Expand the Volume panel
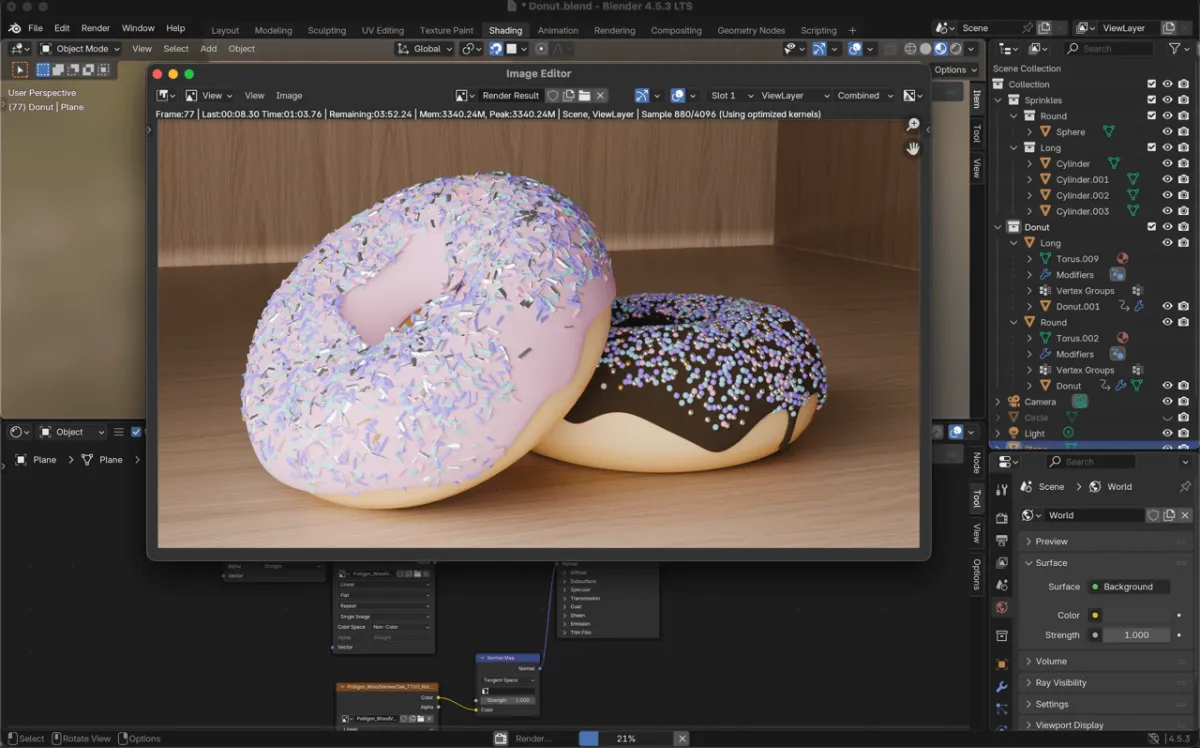Image resolution: width=1200 pixels, height=748 pixels. click(1051, 661)
